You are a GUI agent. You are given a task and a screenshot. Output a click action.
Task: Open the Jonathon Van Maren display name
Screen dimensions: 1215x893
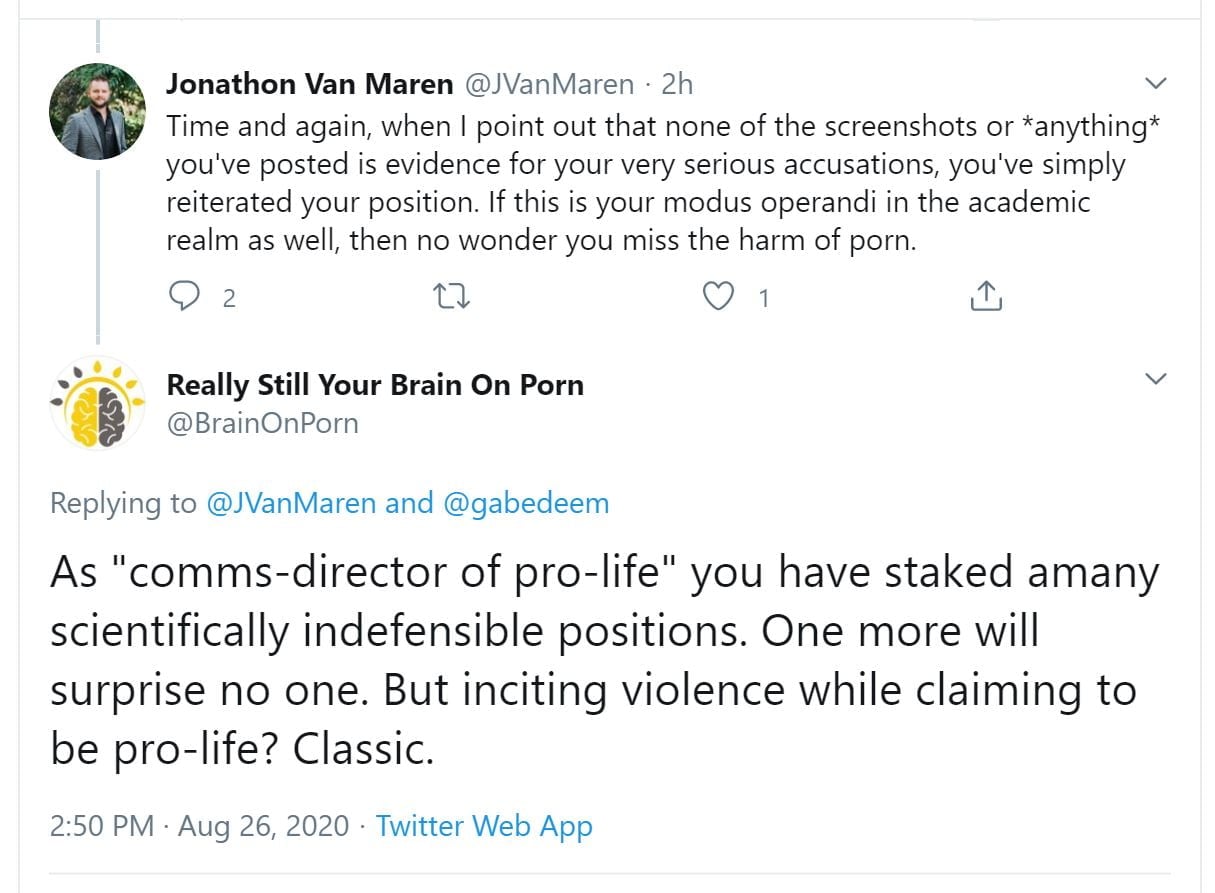[309, 84]
